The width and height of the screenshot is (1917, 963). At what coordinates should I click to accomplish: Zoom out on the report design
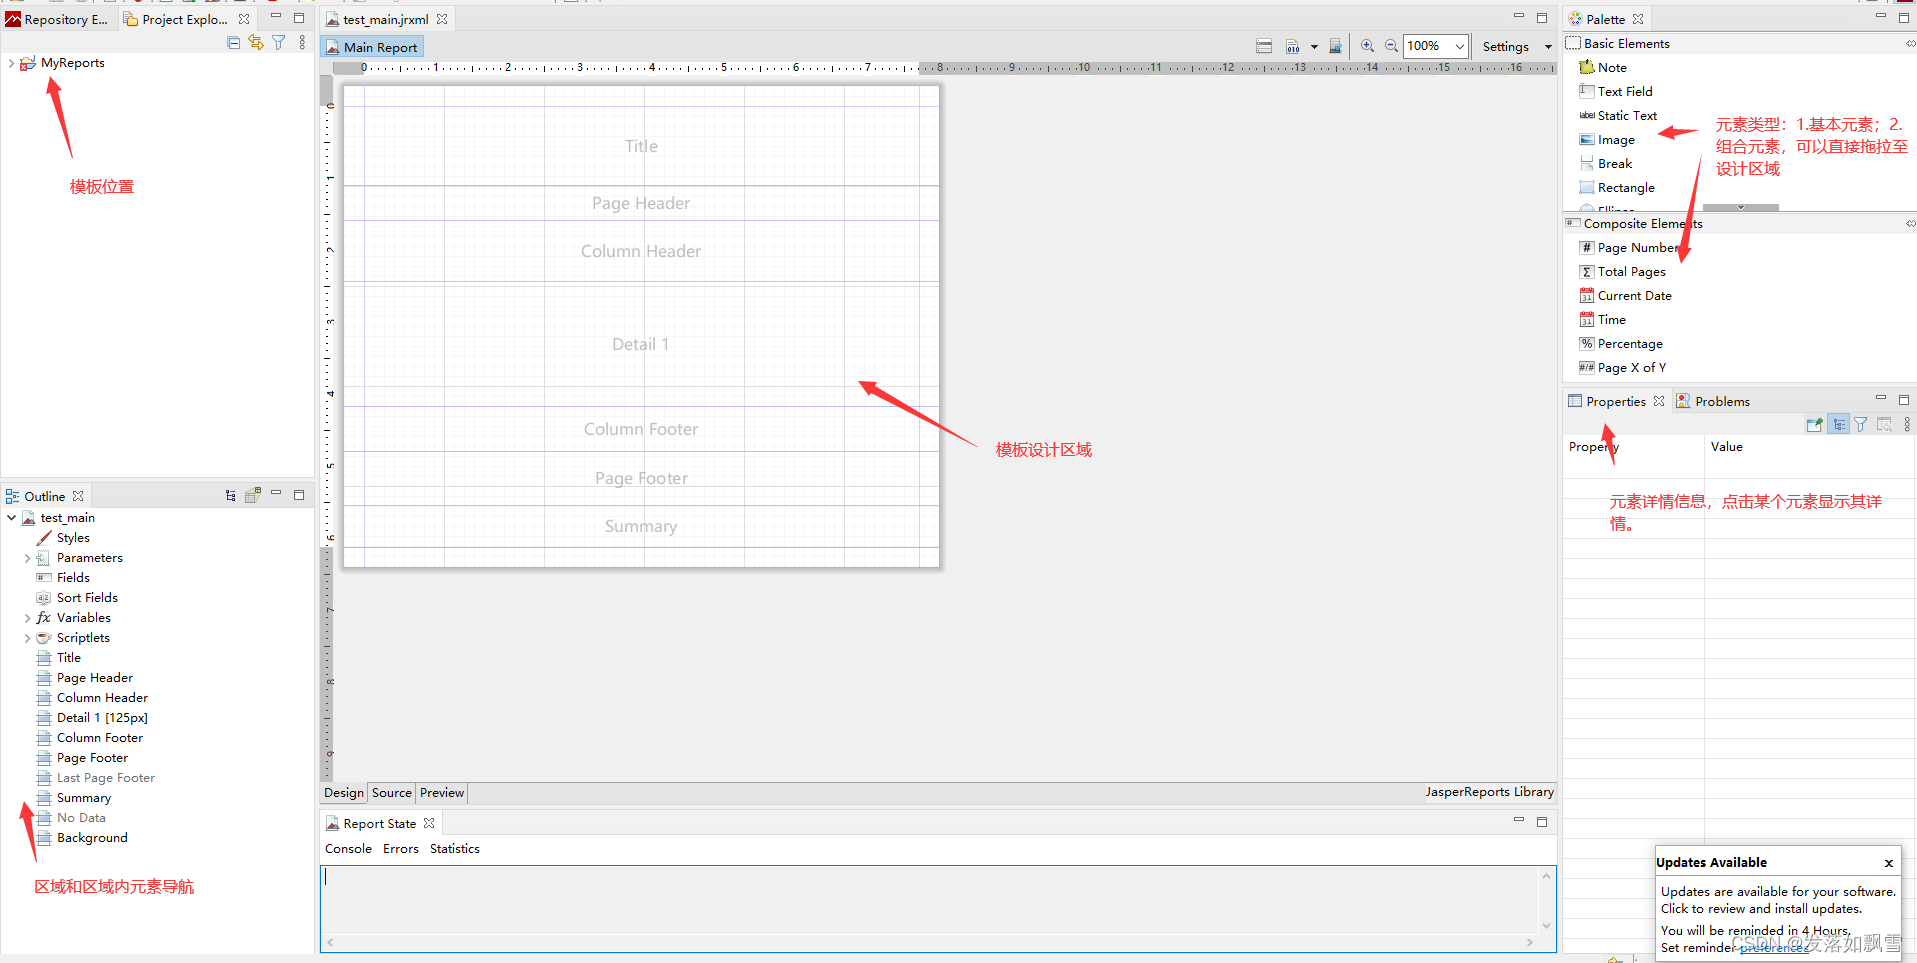(x=1391, y=46)
